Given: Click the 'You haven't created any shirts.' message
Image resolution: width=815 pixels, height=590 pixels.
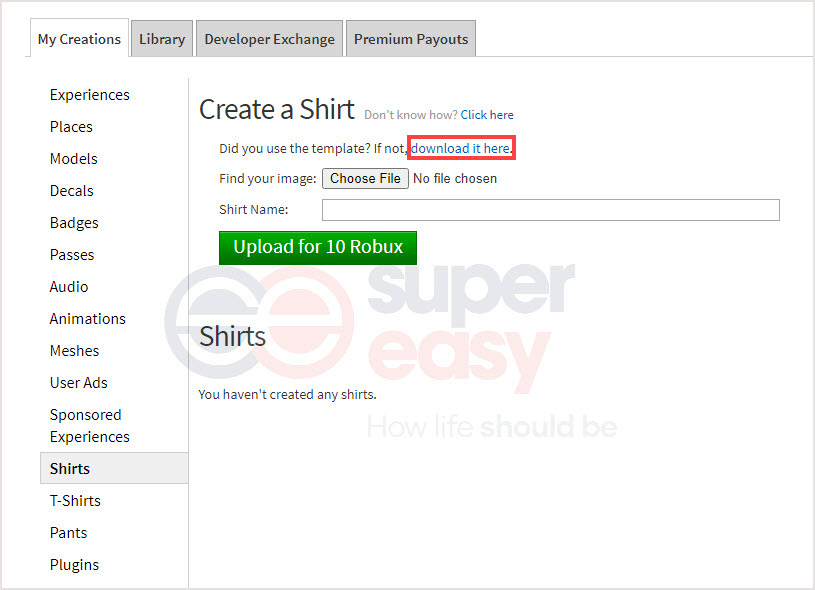Looking at the screenshot, I should 287,395.
